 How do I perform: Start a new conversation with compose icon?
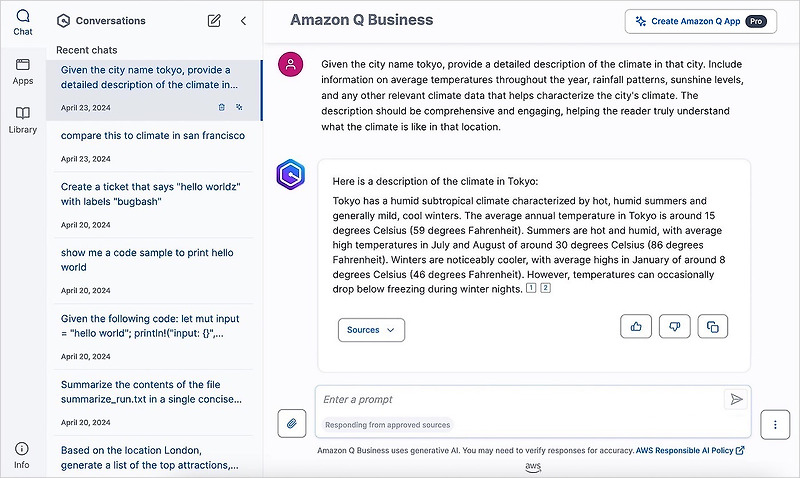coord(214,20)
